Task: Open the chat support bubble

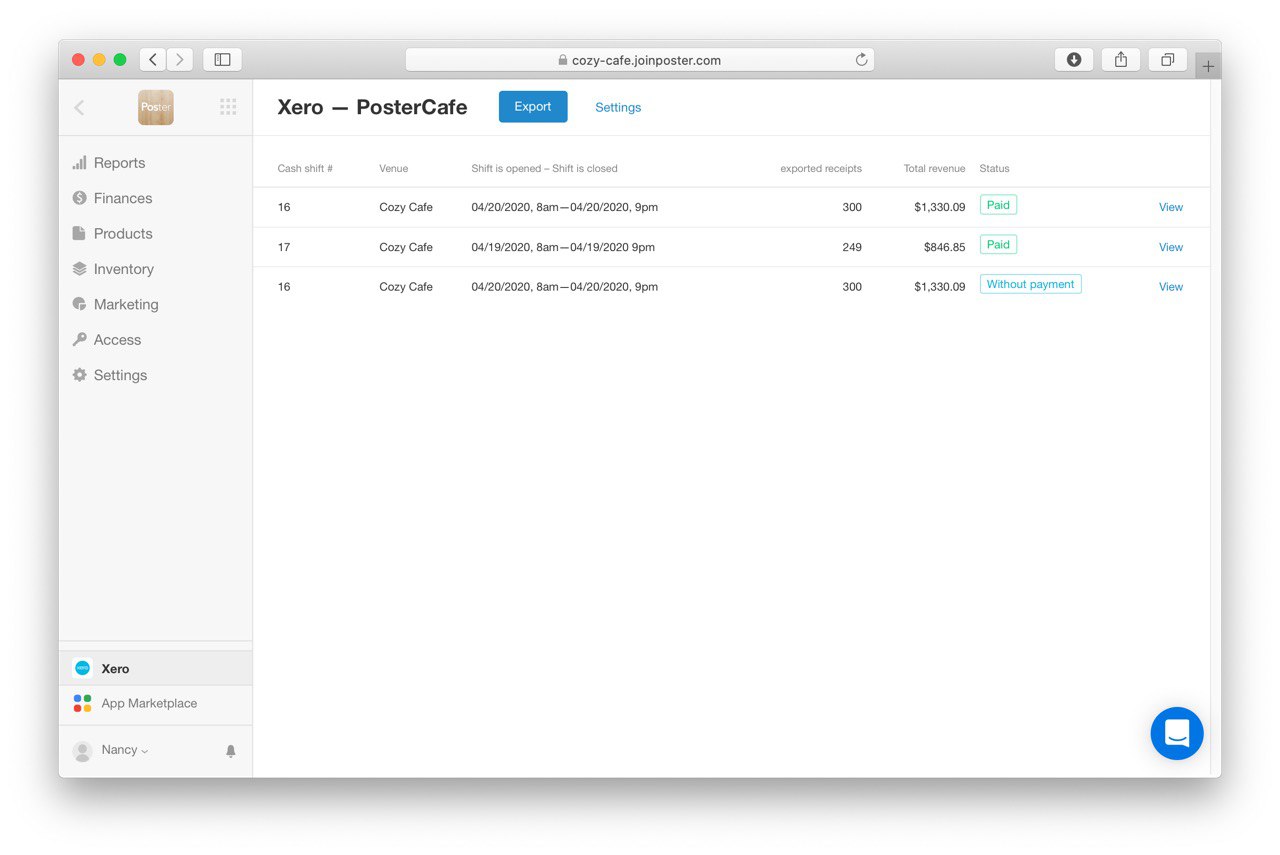Action: click(x=1177, y=733)
